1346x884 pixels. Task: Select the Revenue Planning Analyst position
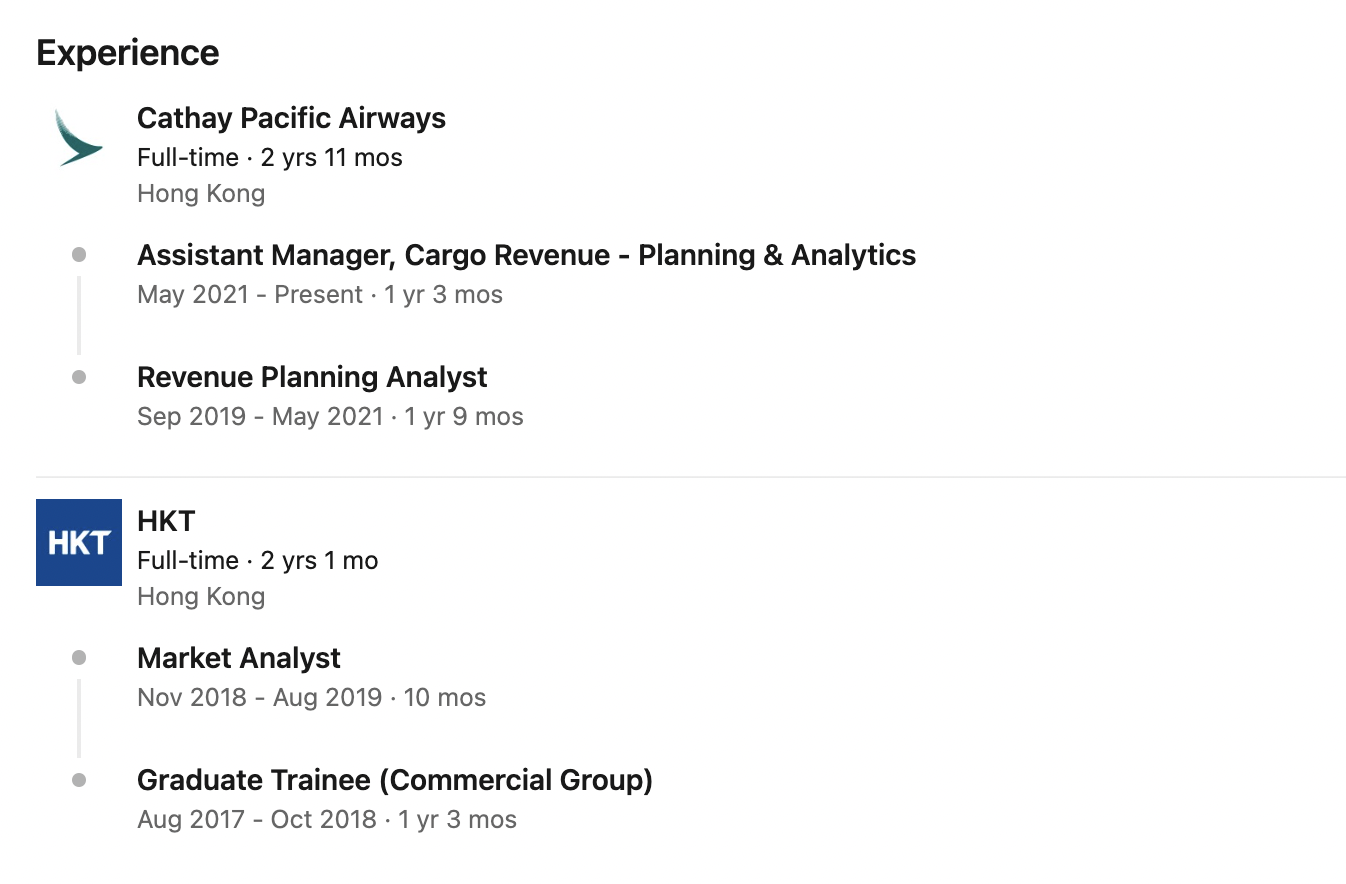pyautogui.click(x=312, y=377)
